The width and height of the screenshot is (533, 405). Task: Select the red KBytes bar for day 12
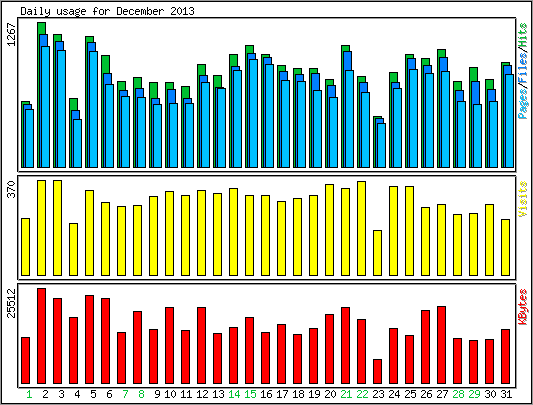coord(201,345)
